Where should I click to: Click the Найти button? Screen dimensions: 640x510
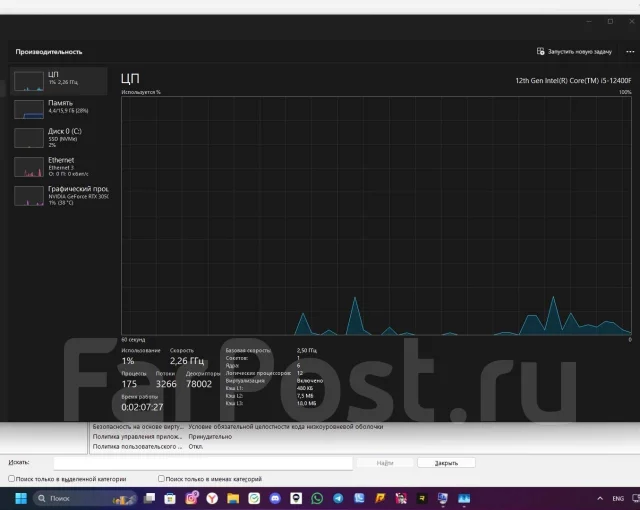point(384,463)
